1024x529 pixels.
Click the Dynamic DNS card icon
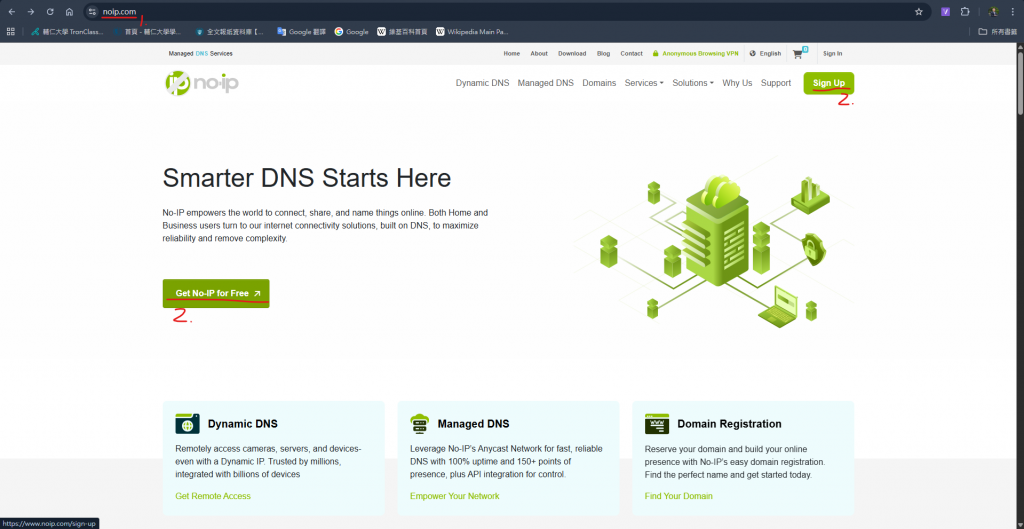[x=187, y=424]
